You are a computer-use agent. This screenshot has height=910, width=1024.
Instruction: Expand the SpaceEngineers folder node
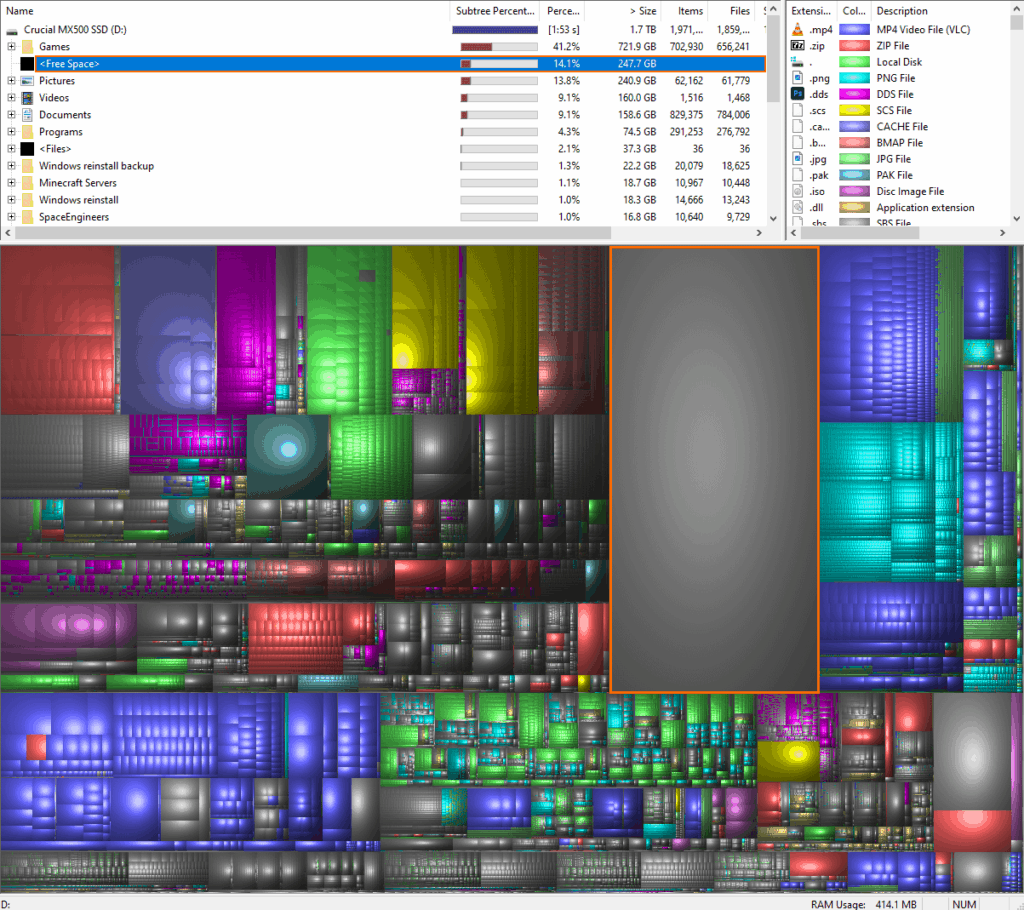11,216
